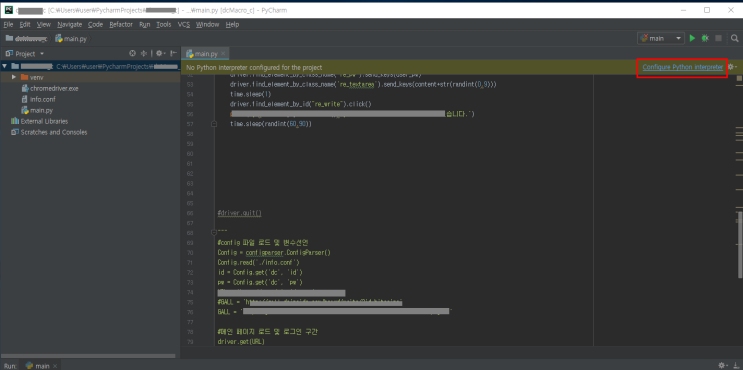Click code fold marker at line 57
743x370 pixels.
[x=214, y=124]
